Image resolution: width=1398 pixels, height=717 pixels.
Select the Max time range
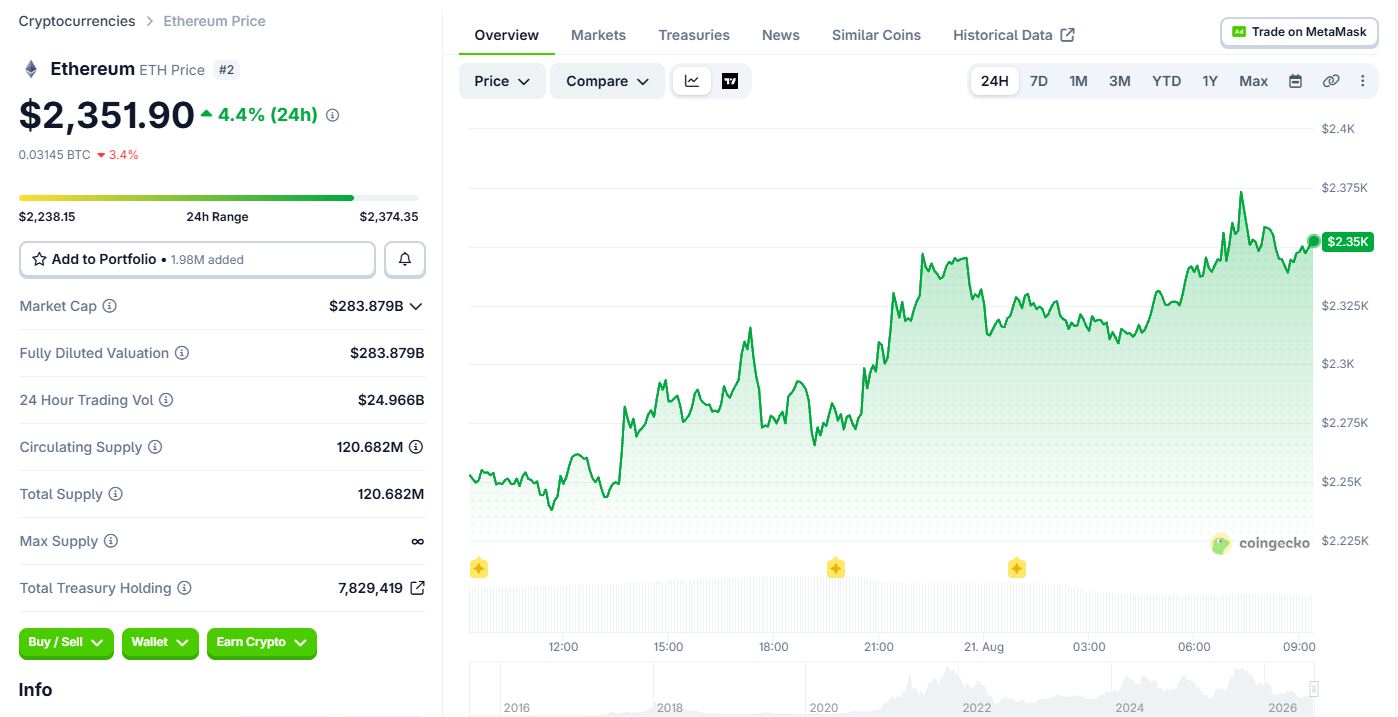[x=1253, y=81]
